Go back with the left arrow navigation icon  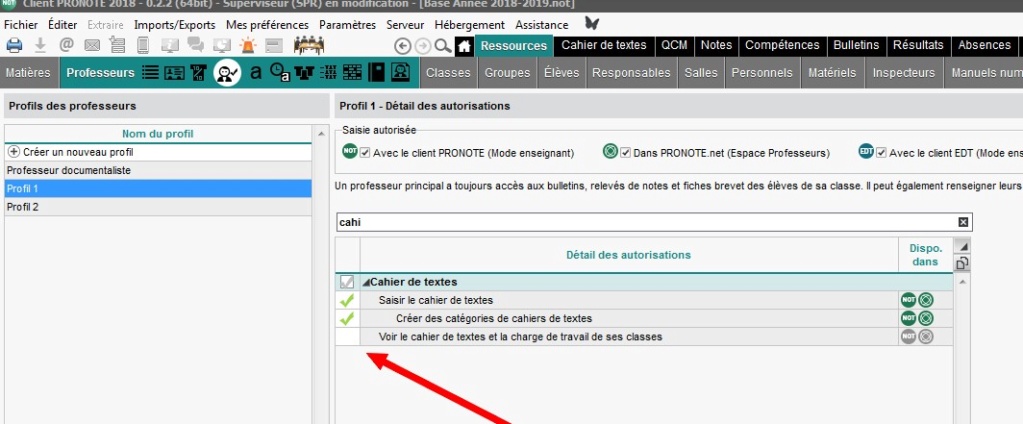pyautogui.click(x=403, y=46)
